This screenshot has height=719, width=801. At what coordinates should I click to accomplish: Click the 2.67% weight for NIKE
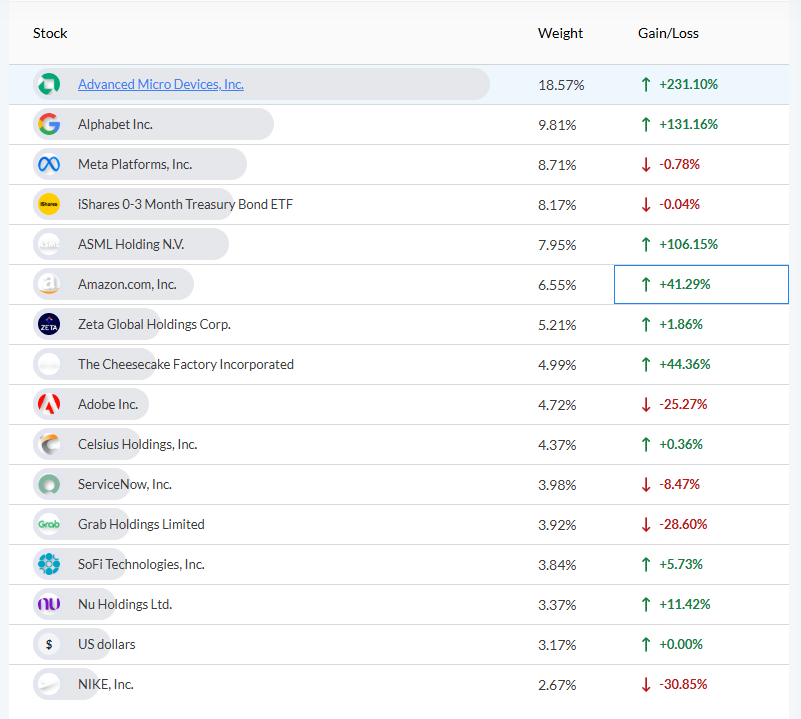click(x=557, y=685)
